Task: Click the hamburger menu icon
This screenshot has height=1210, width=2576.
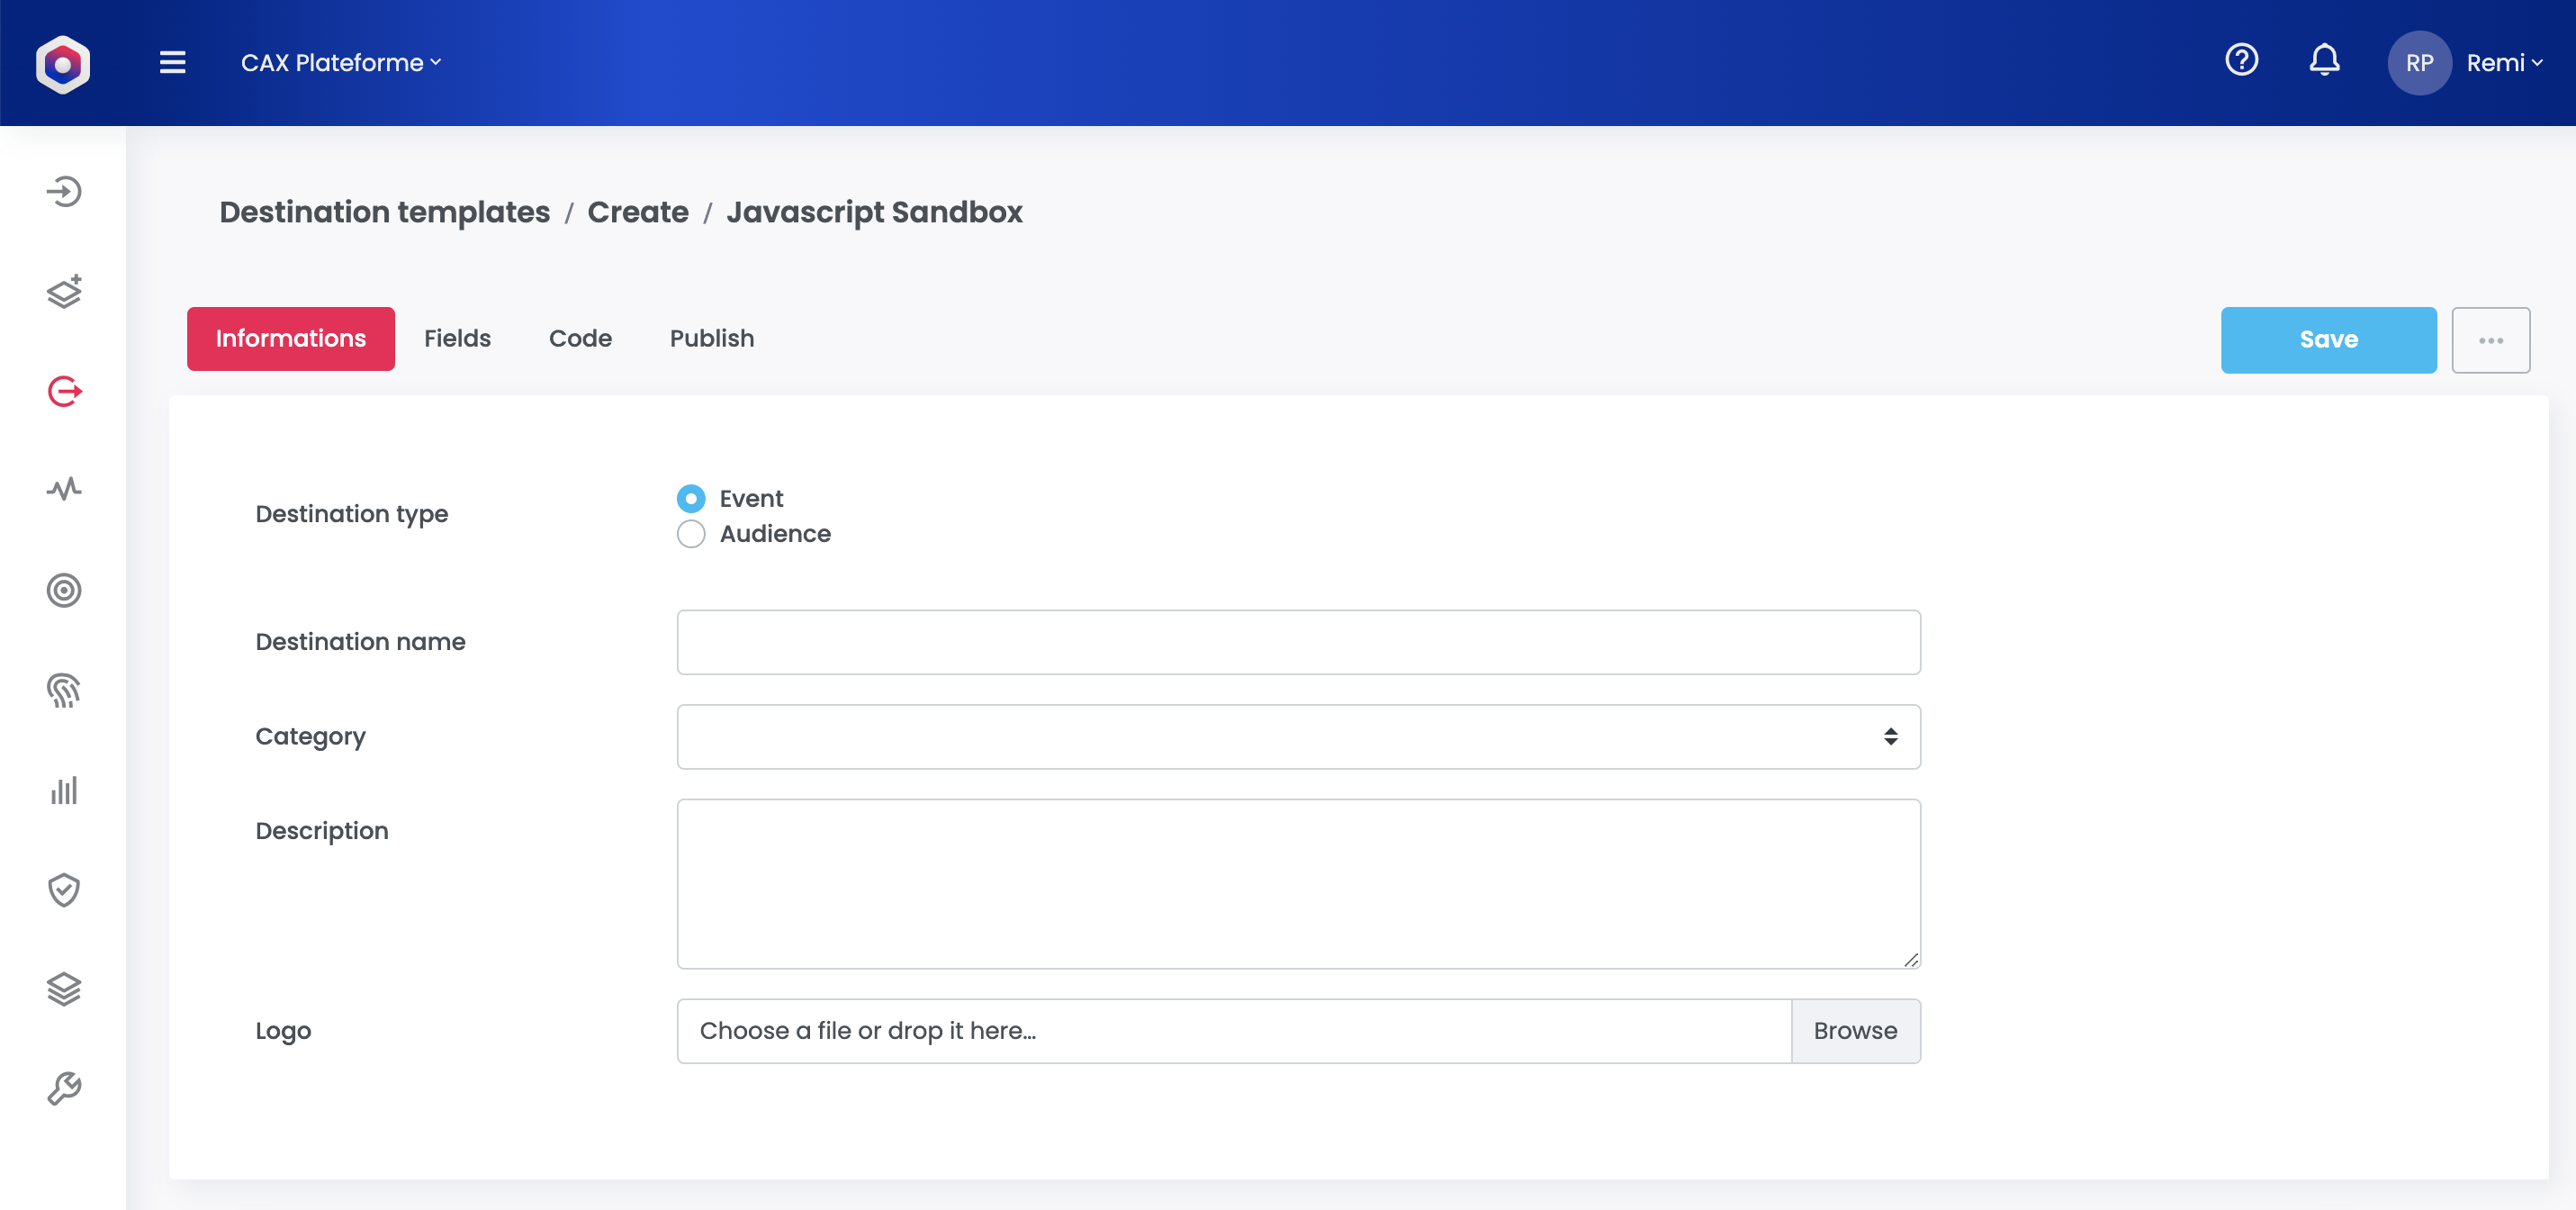Action: 172,62
